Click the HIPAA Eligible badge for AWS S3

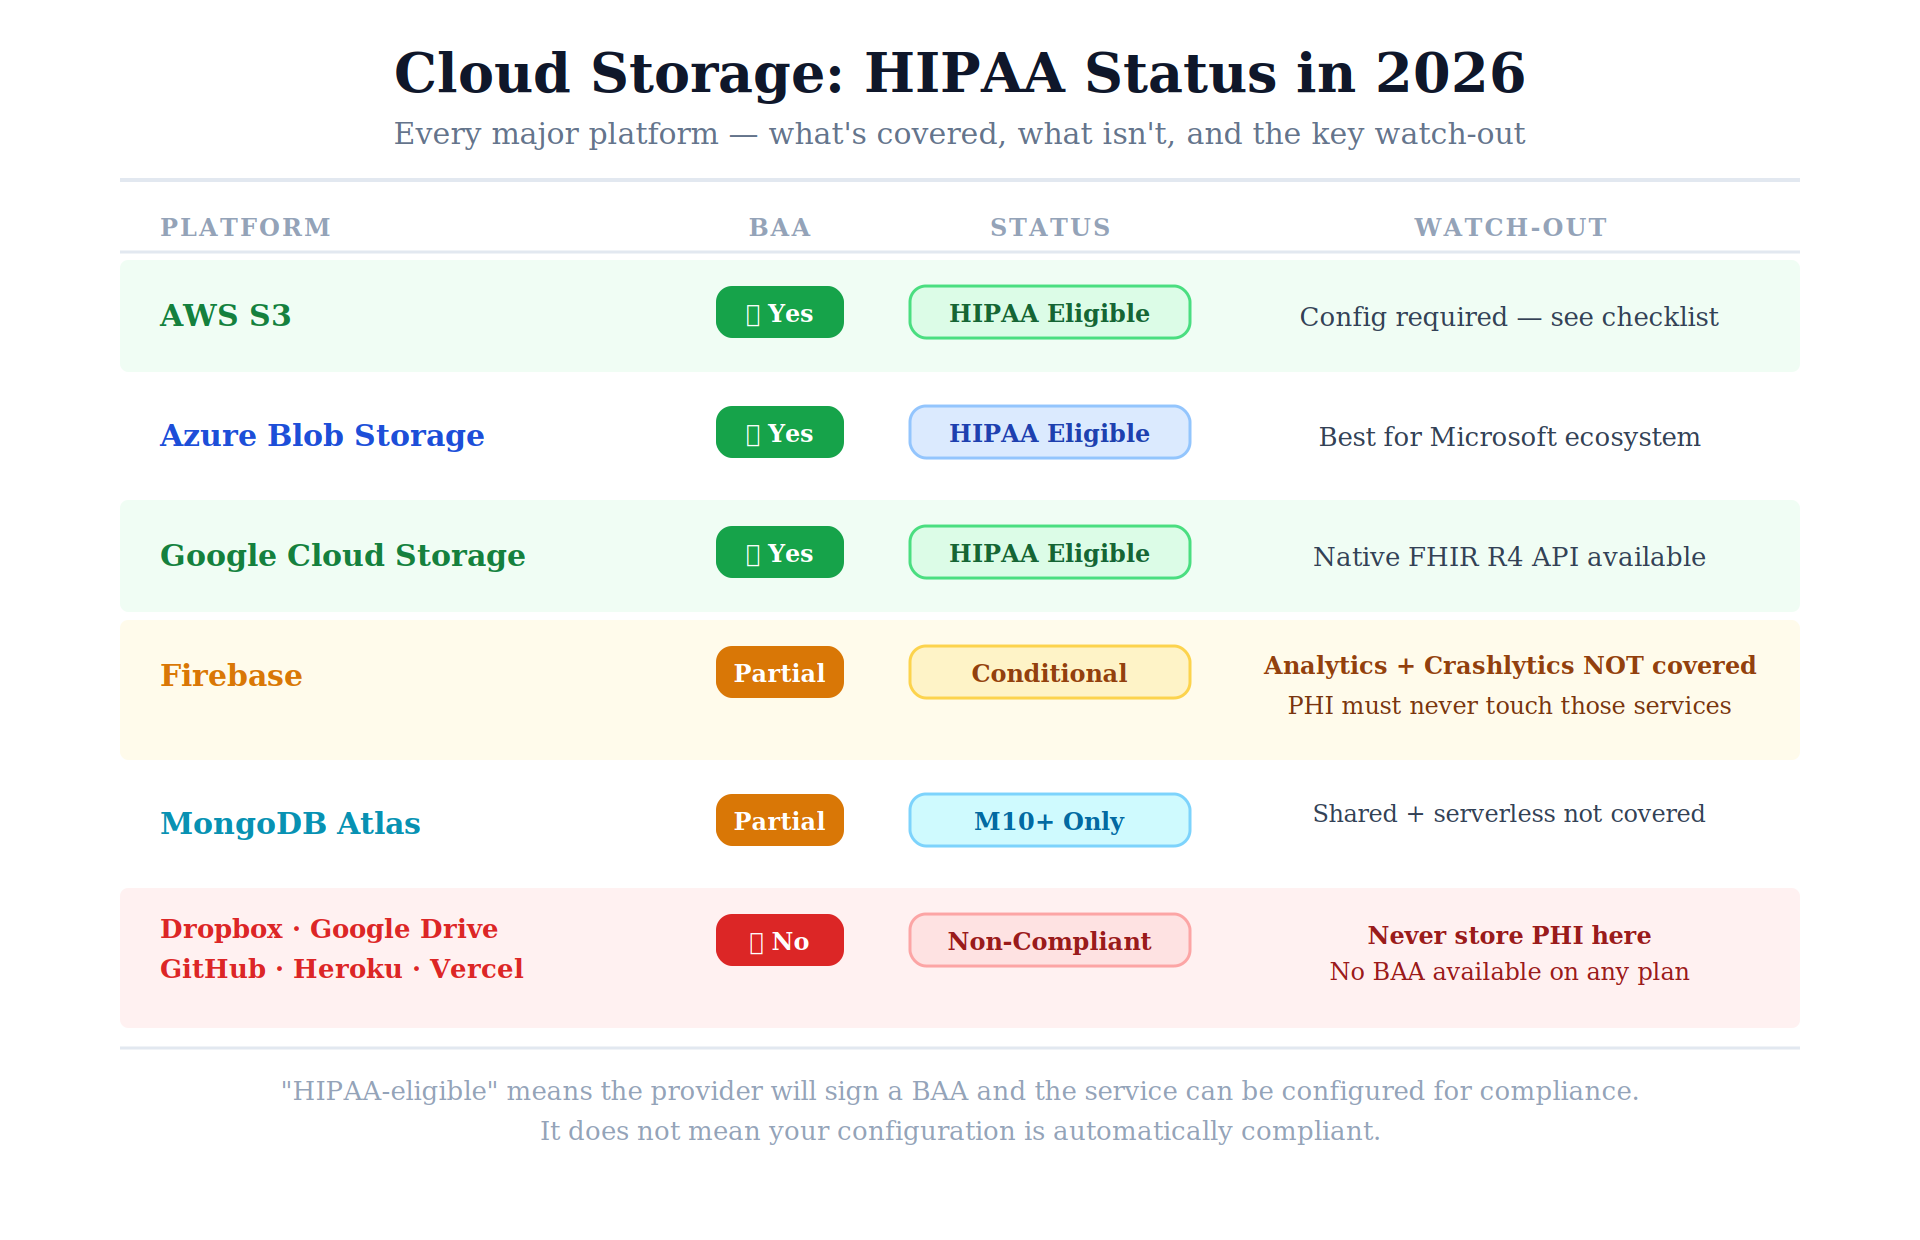tap(1050, 312)
